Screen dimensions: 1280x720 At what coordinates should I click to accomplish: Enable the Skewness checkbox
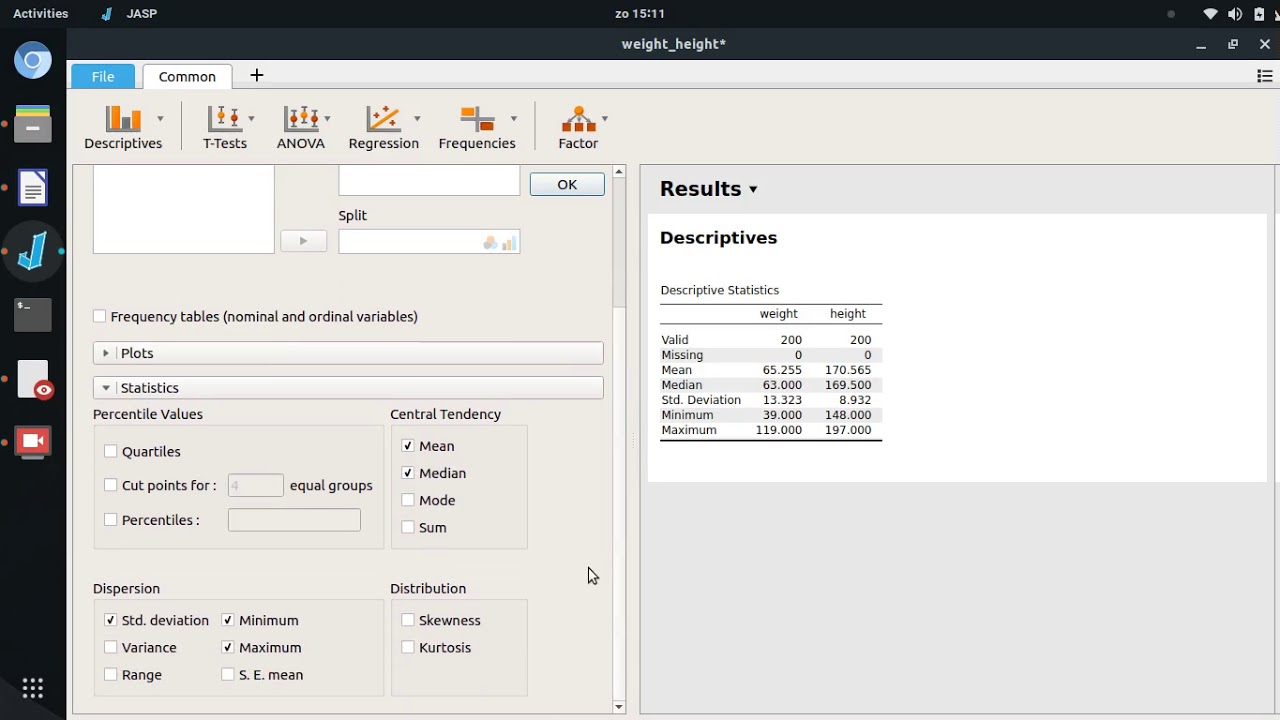[x=408, y=620]
